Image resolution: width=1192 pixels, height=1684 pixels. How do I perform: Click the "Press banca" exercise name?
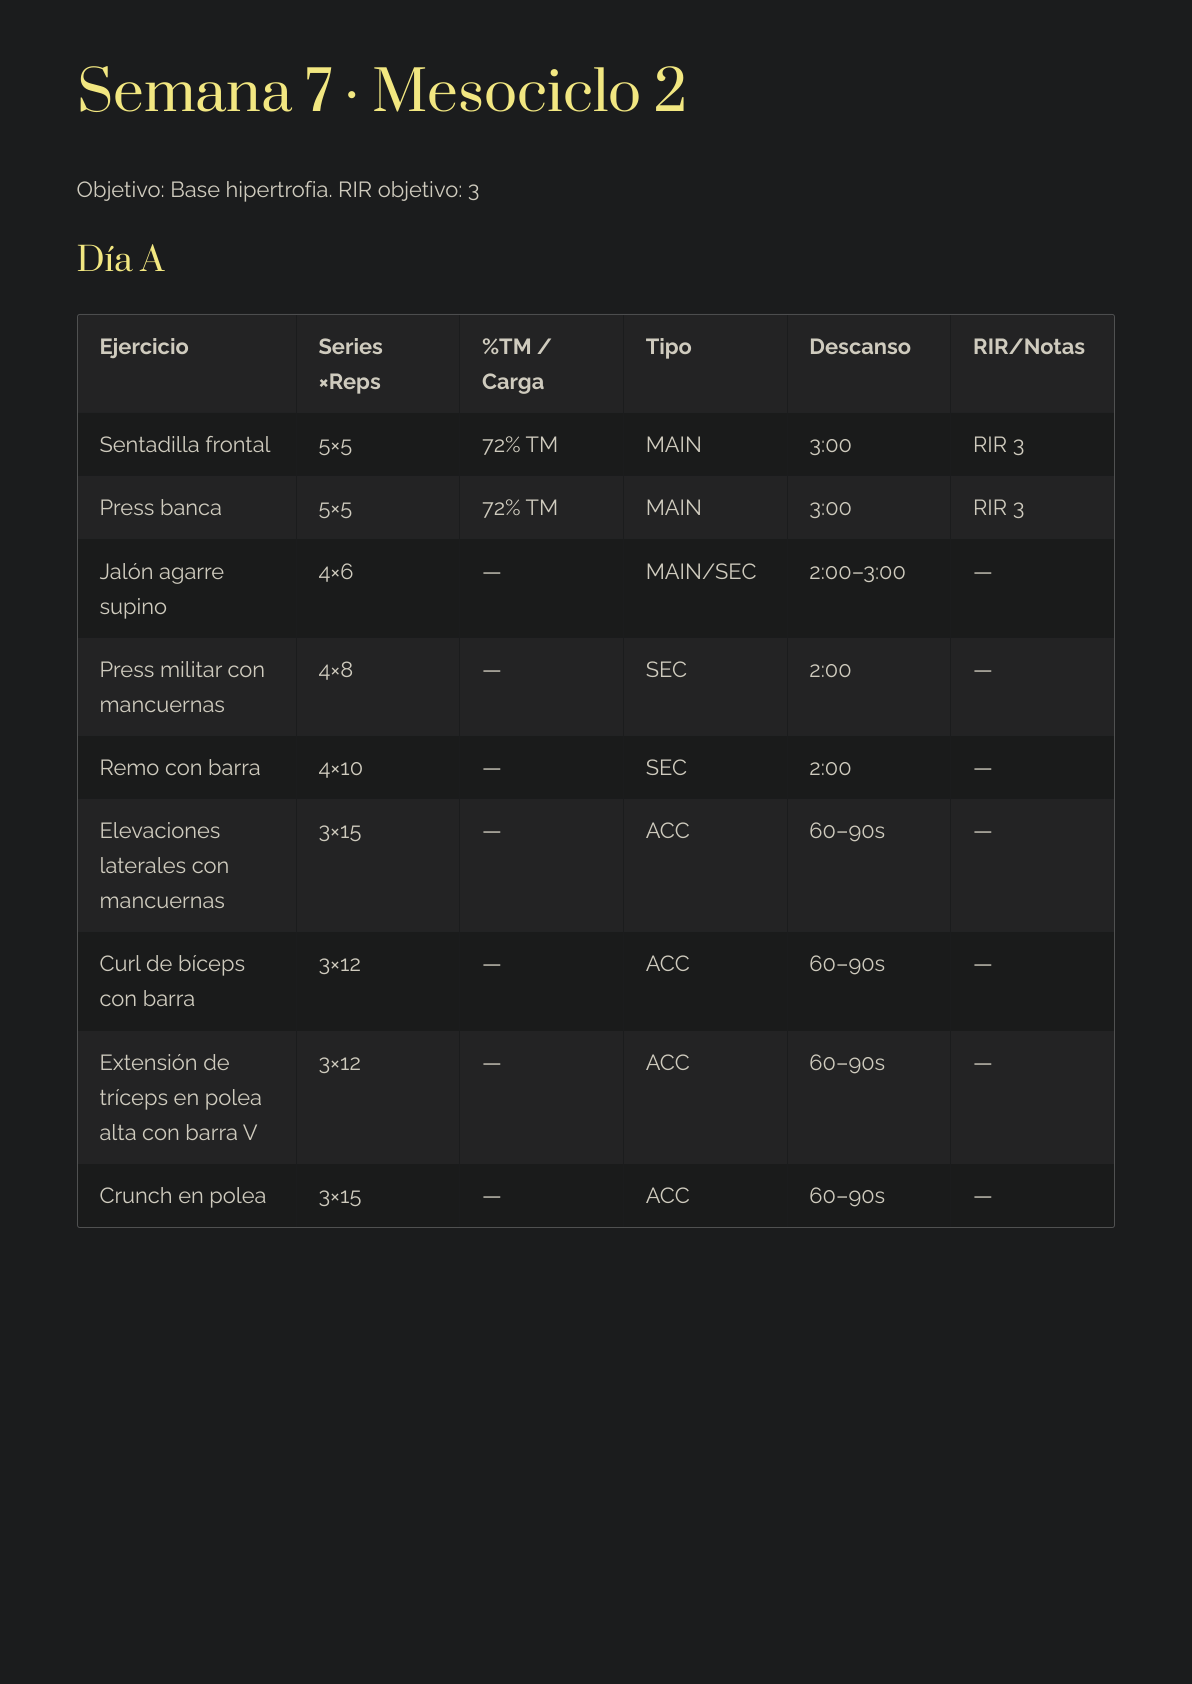pos(160,508)
